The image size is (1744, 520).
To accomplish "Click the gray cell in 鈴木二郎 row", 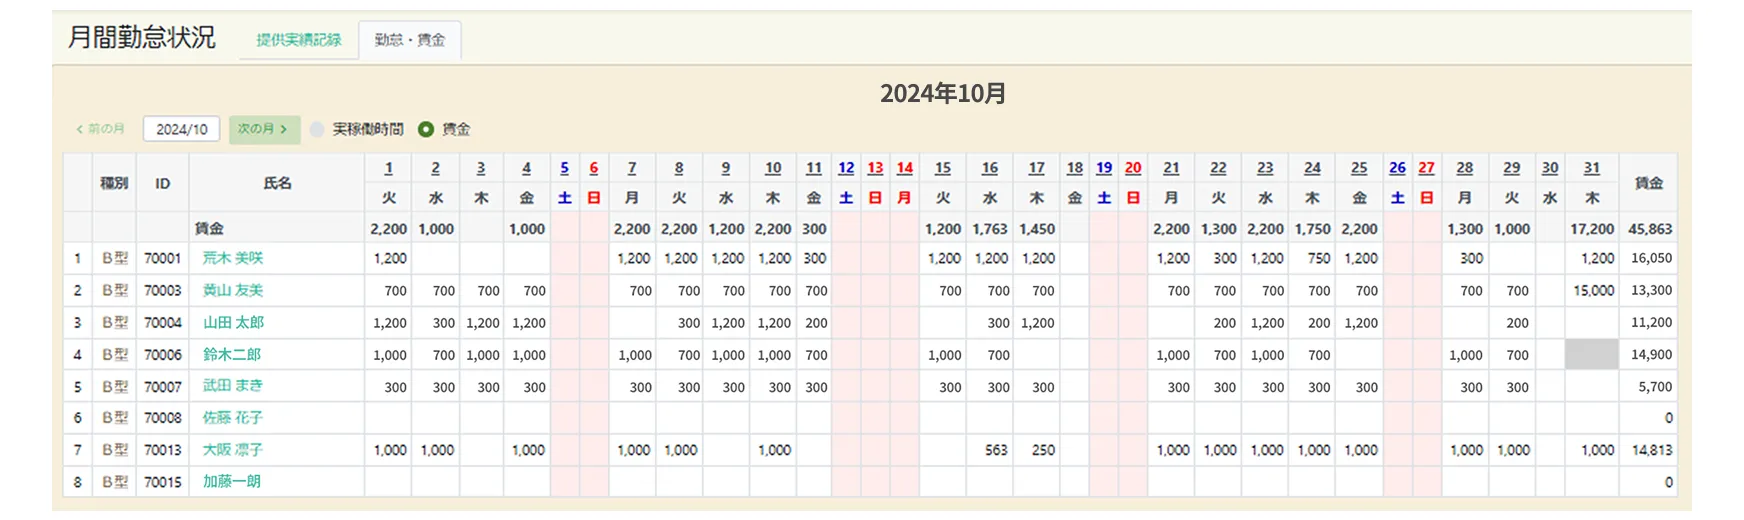I will tap(1591, 354).
